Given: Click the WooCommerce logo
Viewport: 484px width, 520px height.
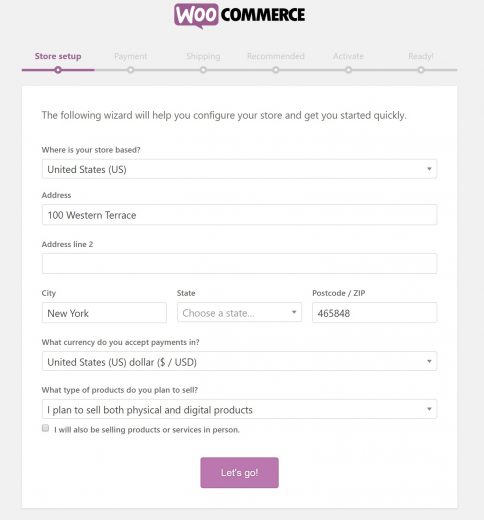Looking at the screenshot, I should [x=239, y=15].
